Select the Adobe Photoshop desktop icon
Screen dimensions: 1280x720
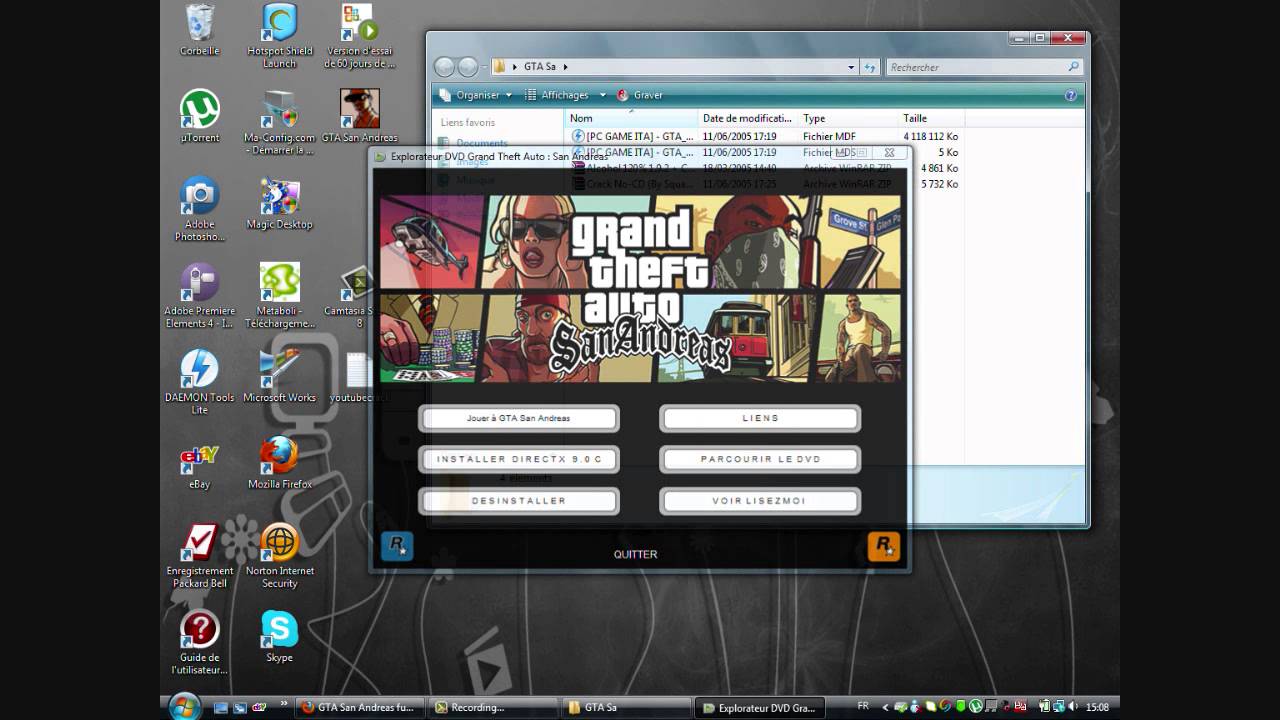199,209
